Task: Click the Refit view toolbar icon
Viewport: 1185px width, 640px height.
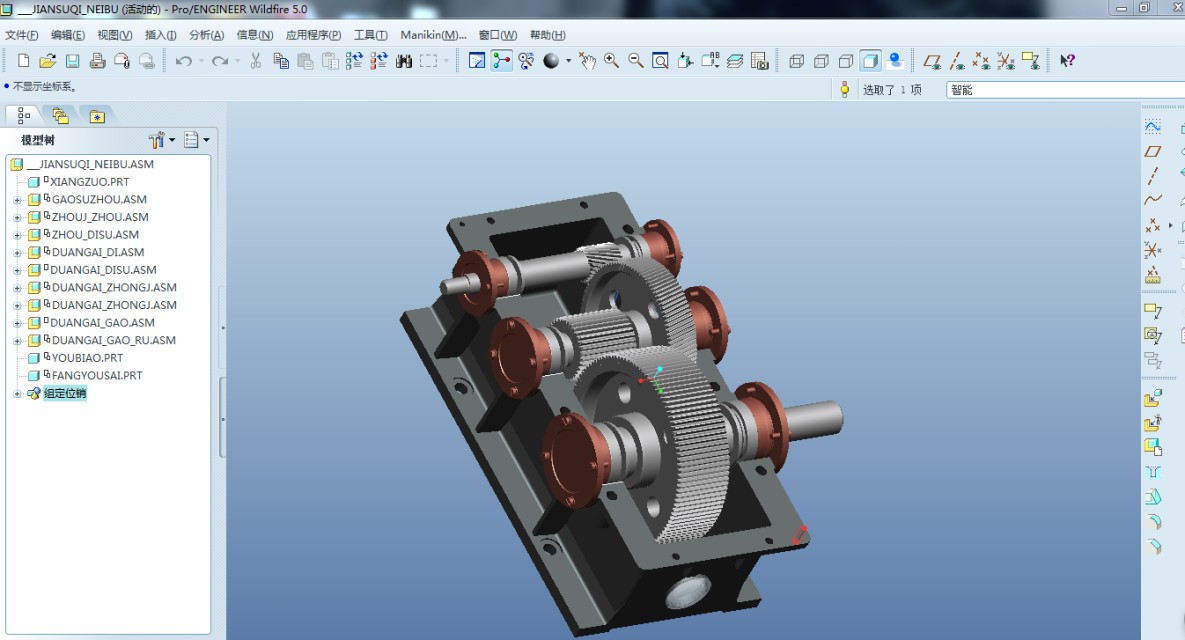Action: [x=660, y=61]
